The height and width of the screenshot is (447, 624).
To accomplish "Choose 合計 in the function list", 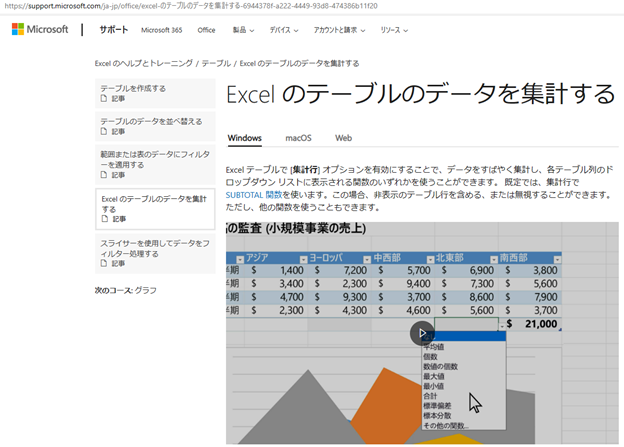I will (x=464, y=396).
